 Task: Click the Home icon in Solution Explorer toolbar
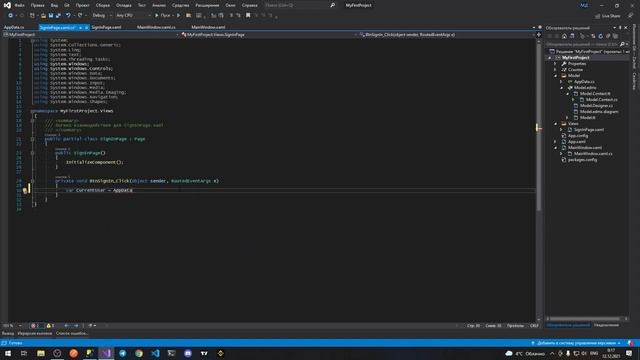click(564, 36)
